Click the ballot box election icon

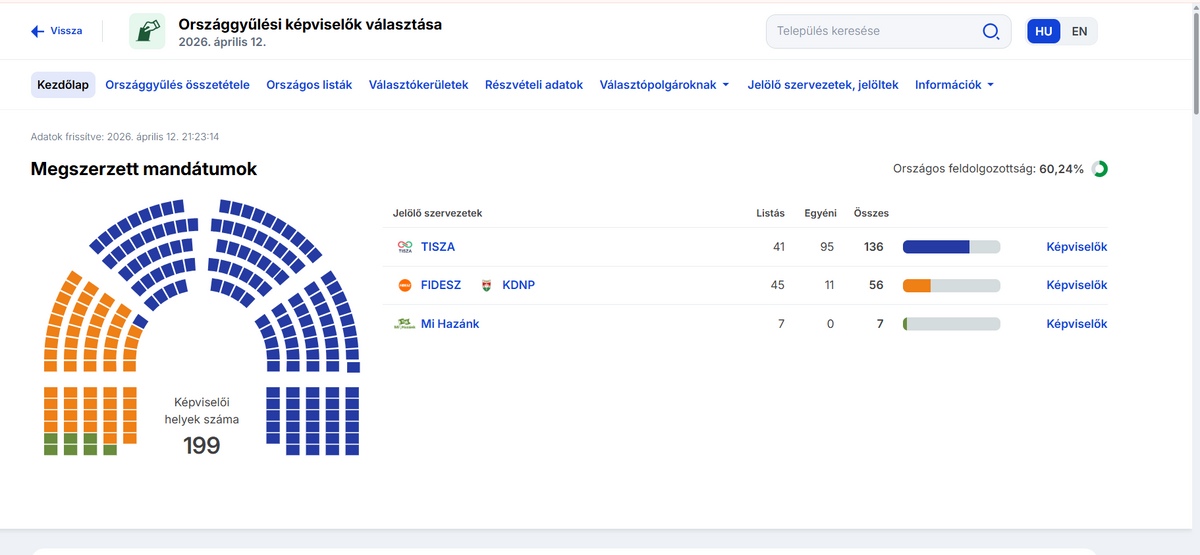[x=147, y=31]
